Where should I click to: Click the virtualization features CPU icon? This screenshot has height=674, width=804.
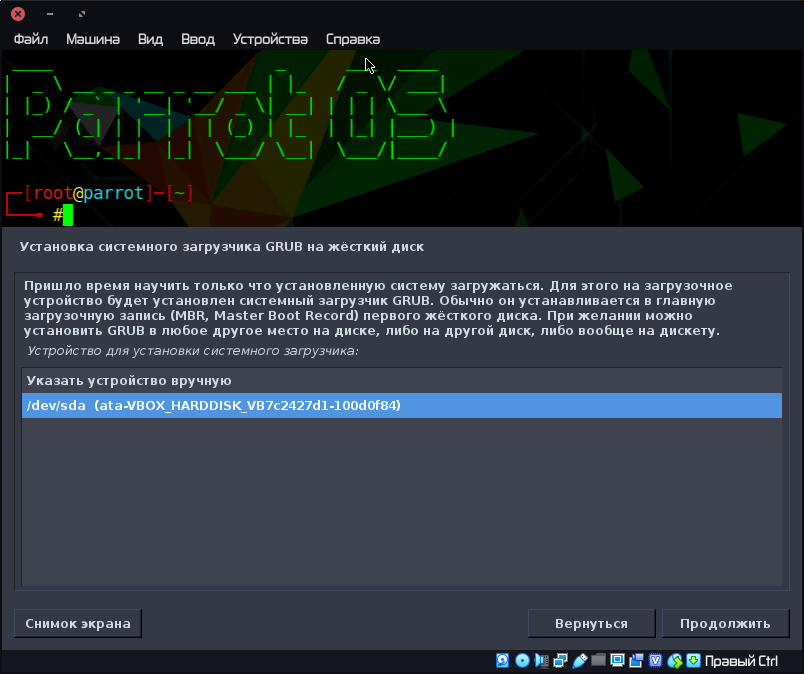655,661
